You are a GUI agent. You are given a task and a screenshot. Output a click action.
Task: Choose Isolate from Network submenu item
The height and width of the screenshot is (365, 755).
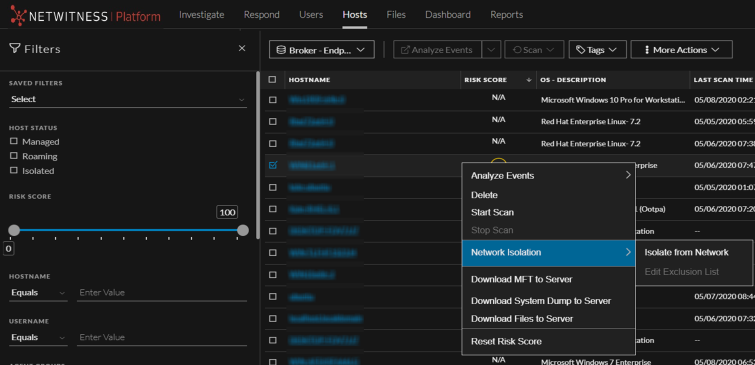[687, 252]
